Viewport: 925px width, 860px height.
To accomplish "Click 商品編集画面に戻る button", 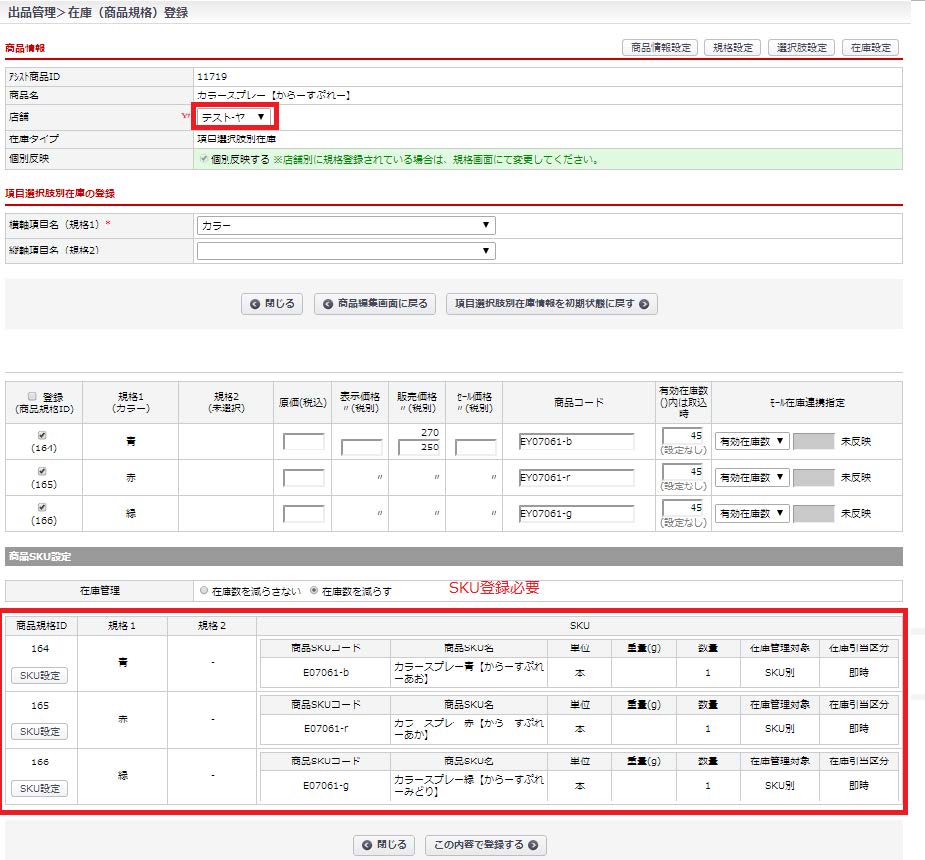I will point(375,304).
